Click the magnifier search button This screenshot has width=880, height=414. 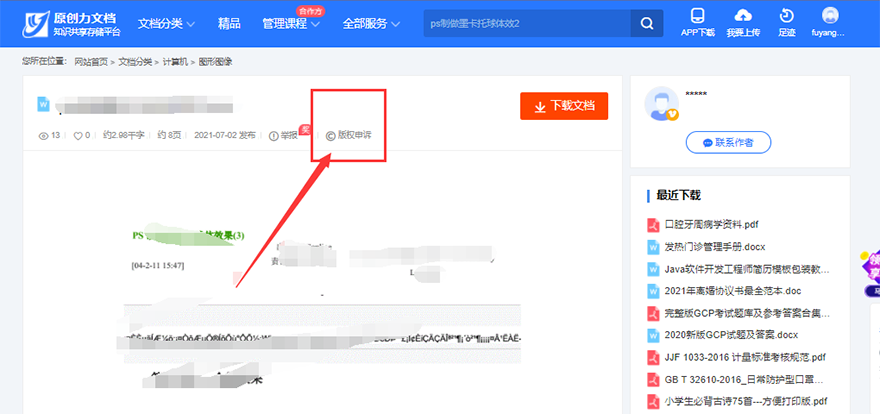tap(647, 24)
